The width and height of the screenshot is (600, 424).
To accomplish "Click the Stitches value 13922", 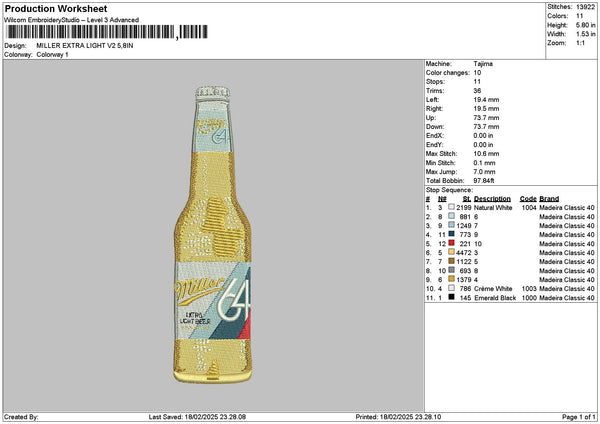I will 585,7.
